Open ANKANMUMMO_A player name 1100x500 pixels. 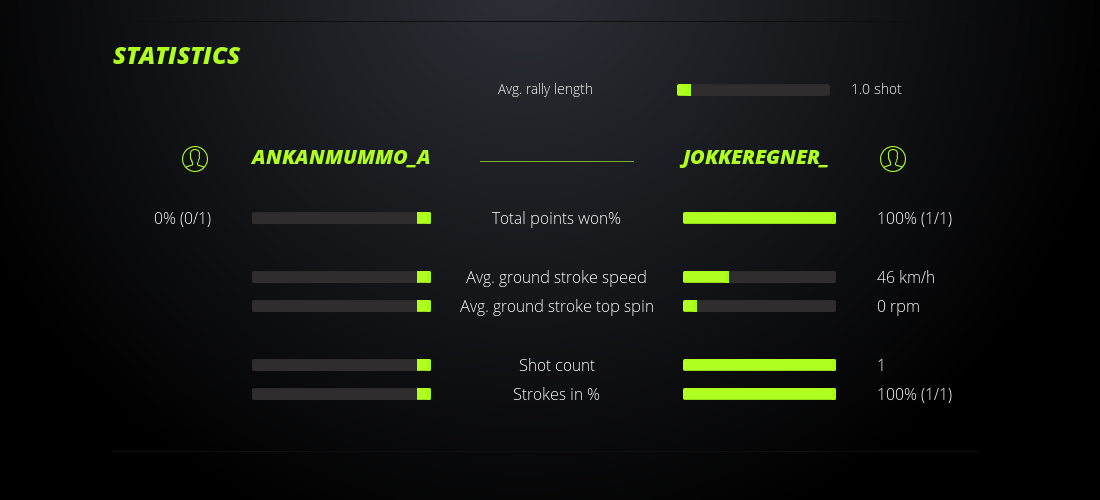coord(341,158)
